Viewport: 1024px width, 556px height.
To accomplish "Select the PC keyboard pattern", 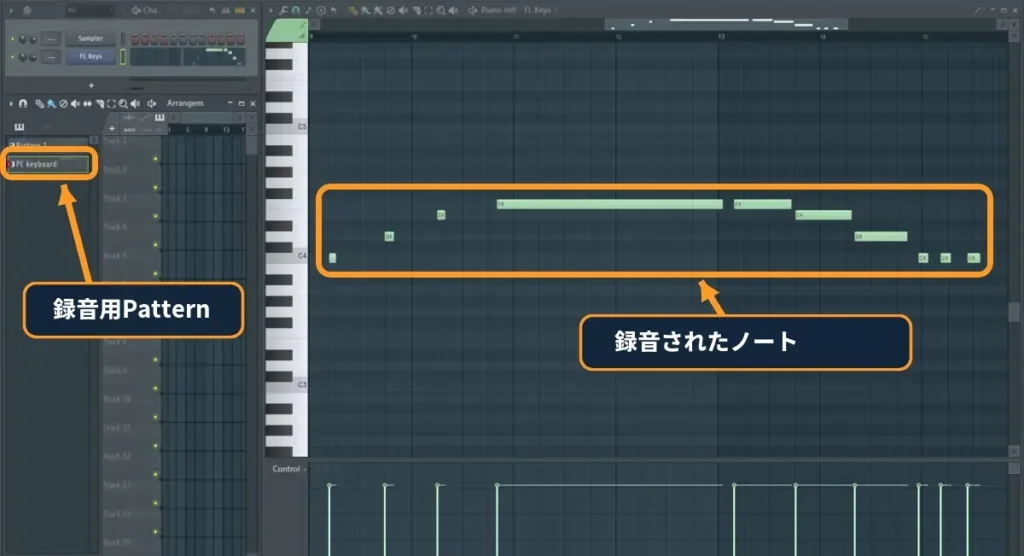I will (x=48, y=164).
